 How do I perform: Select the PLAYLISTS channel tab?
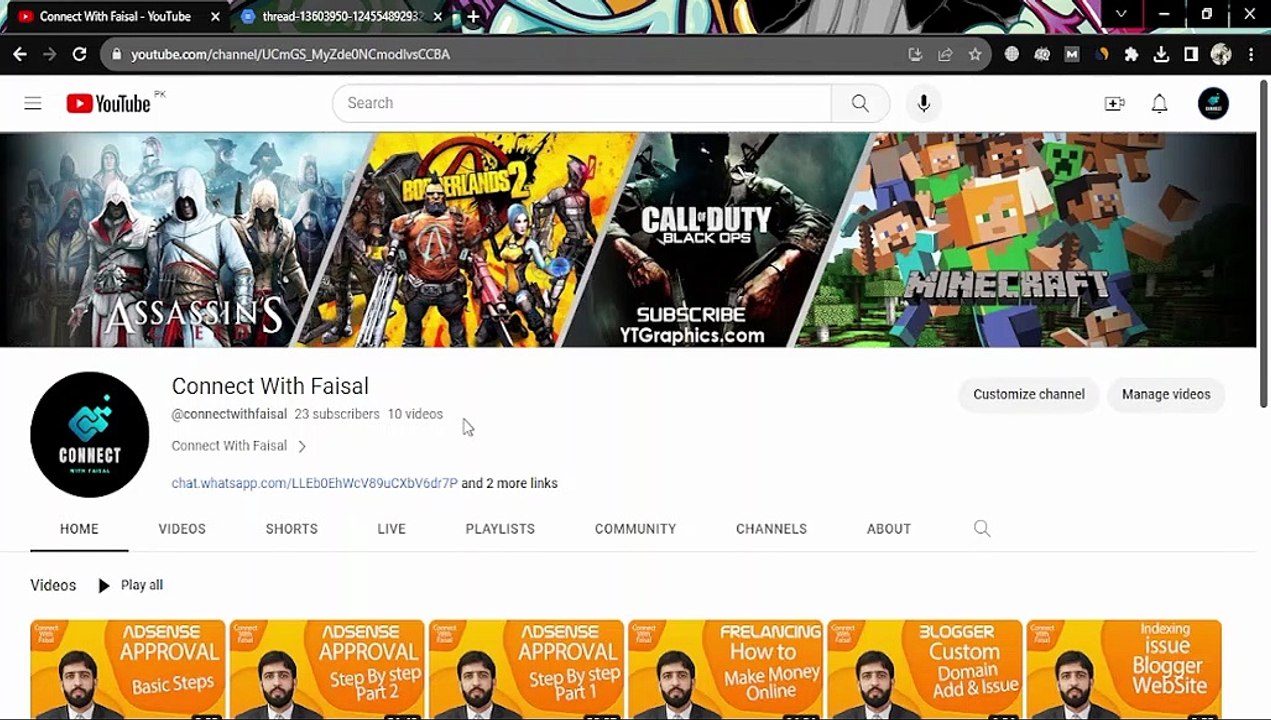500,529
